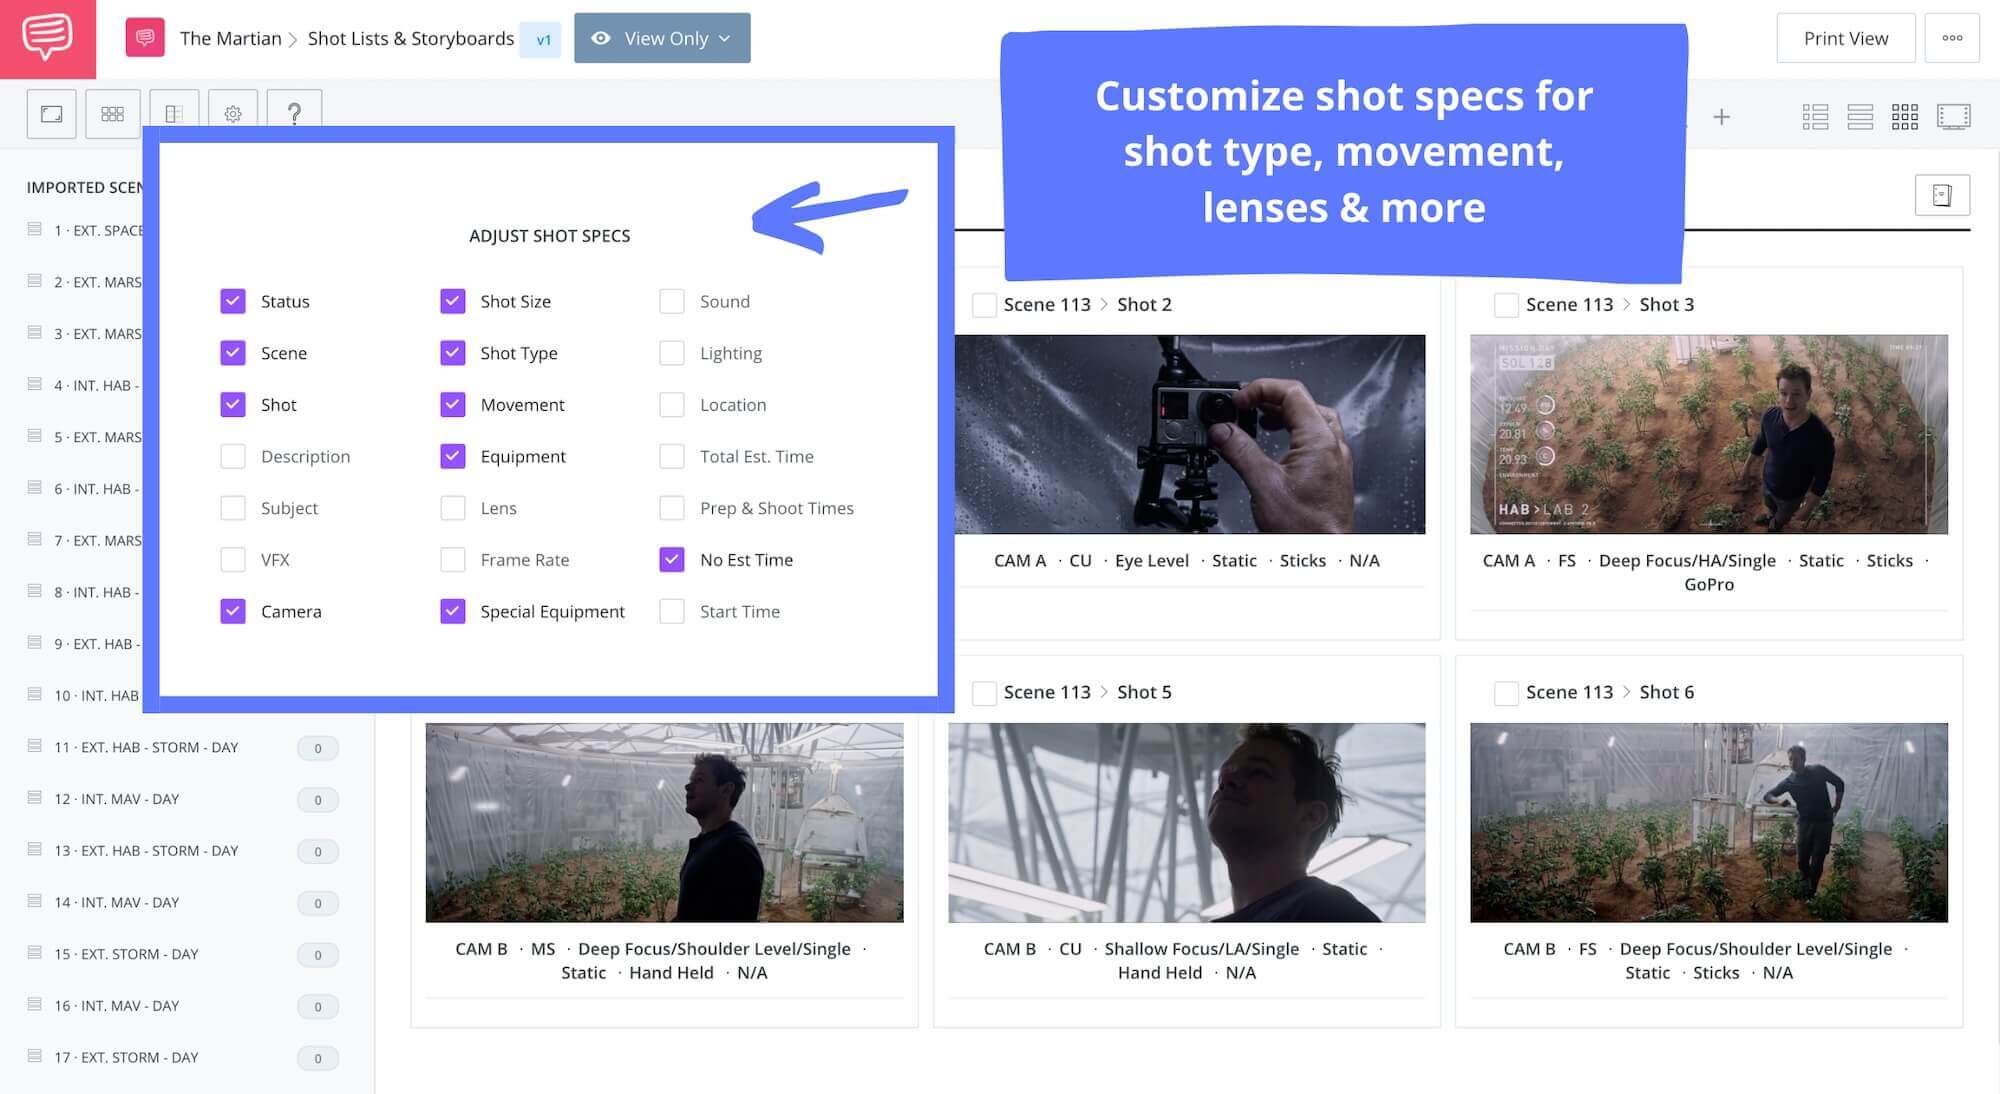The image size is (2000, 1094).
Task: Enable the Lighting spec checkbox
Action: (672, 353)
